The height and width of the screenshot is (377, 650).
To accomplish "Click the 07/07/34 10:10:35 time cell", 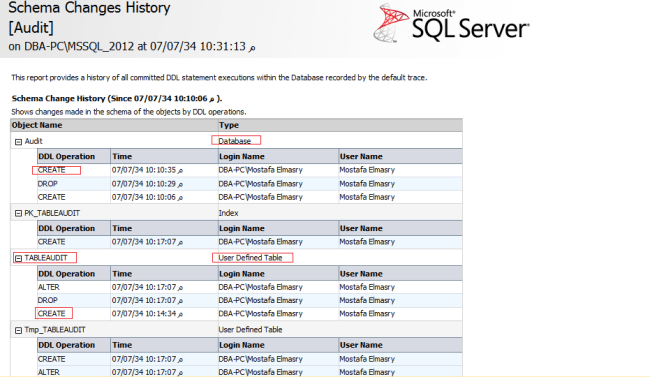I will coord(147,170).
